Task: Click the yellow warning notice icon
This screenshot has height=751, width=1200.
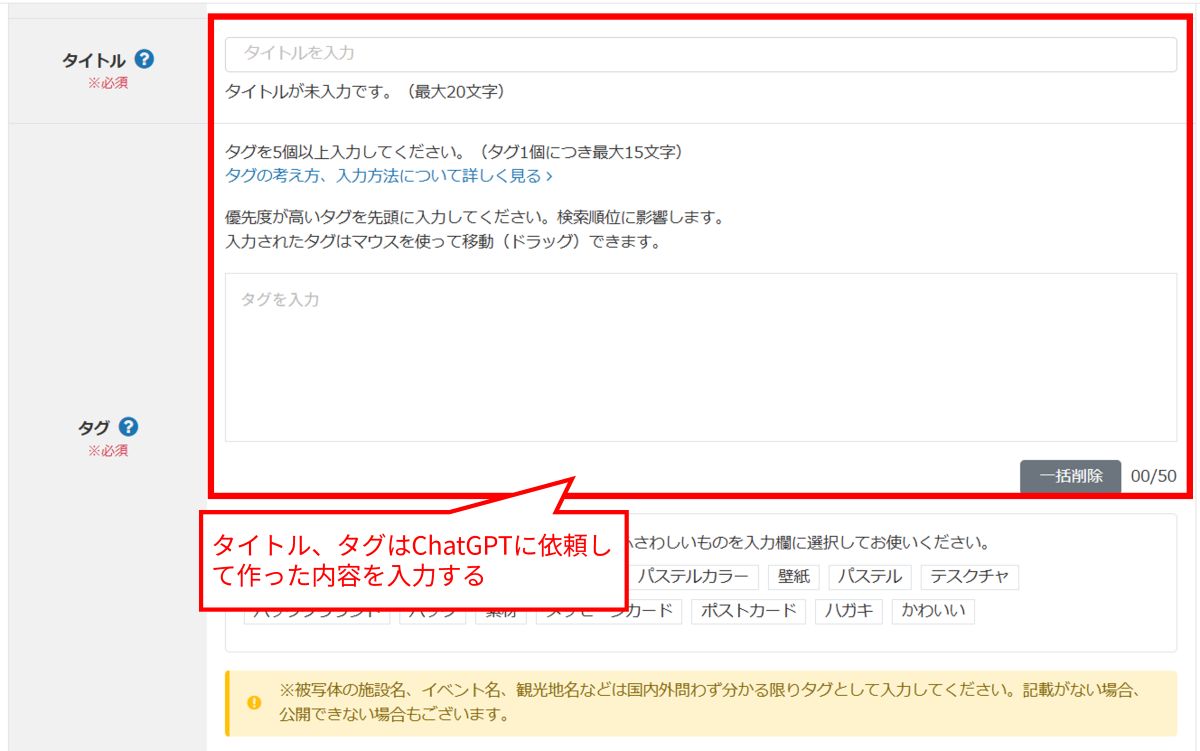Action: click(254, 703)
